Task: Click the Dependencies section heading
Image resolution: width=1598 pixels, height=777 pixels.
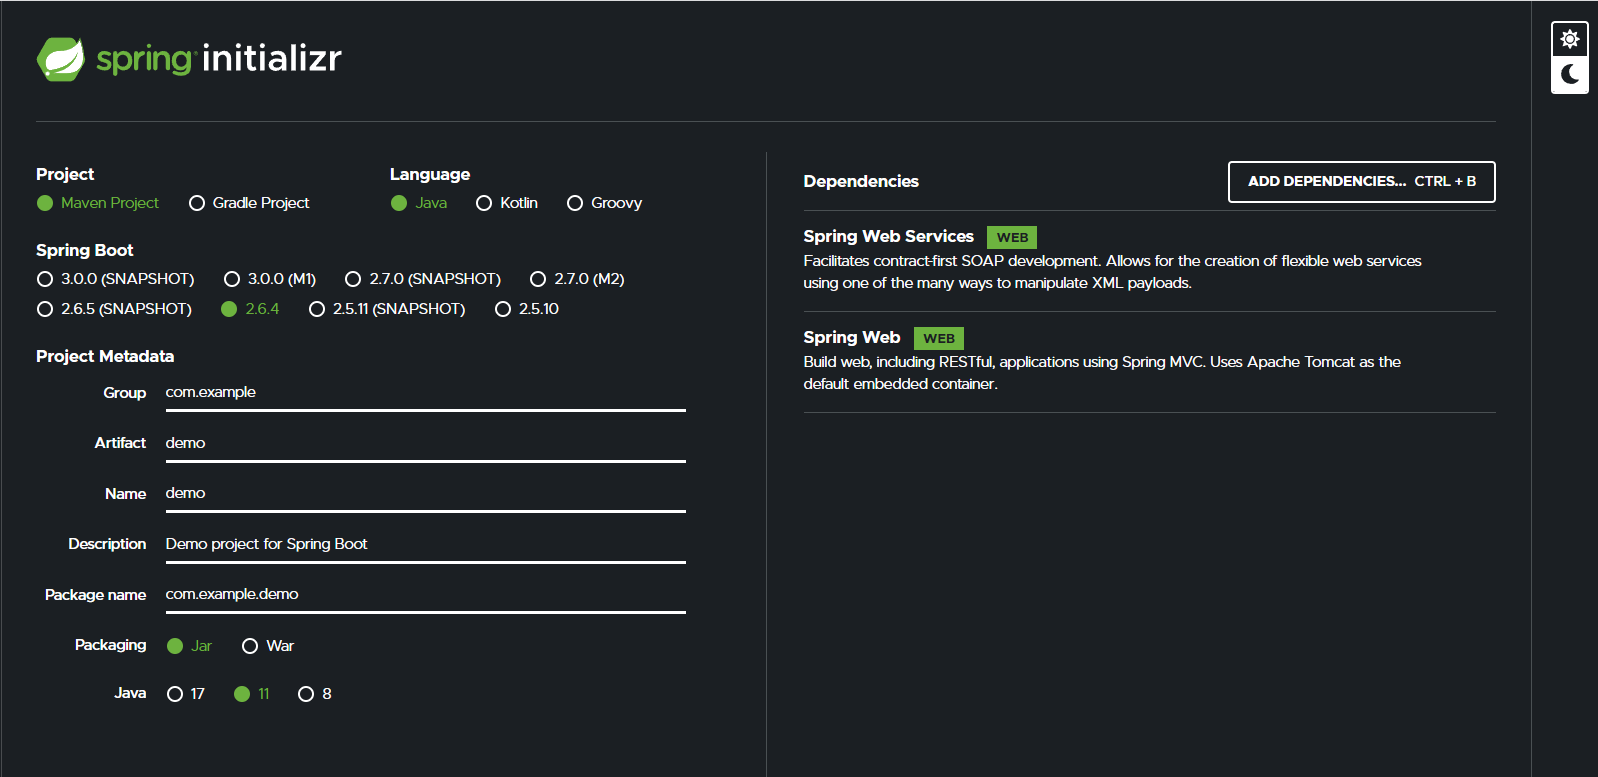Action: click(861, 181)
